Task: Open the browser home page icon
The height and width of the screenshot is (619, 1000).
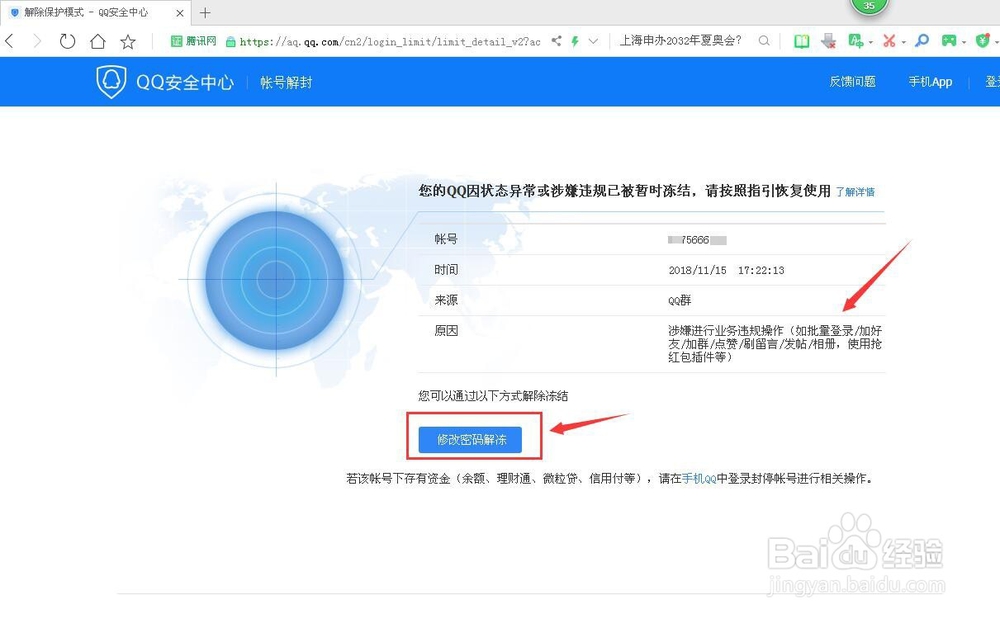Action: coord(98,41)
